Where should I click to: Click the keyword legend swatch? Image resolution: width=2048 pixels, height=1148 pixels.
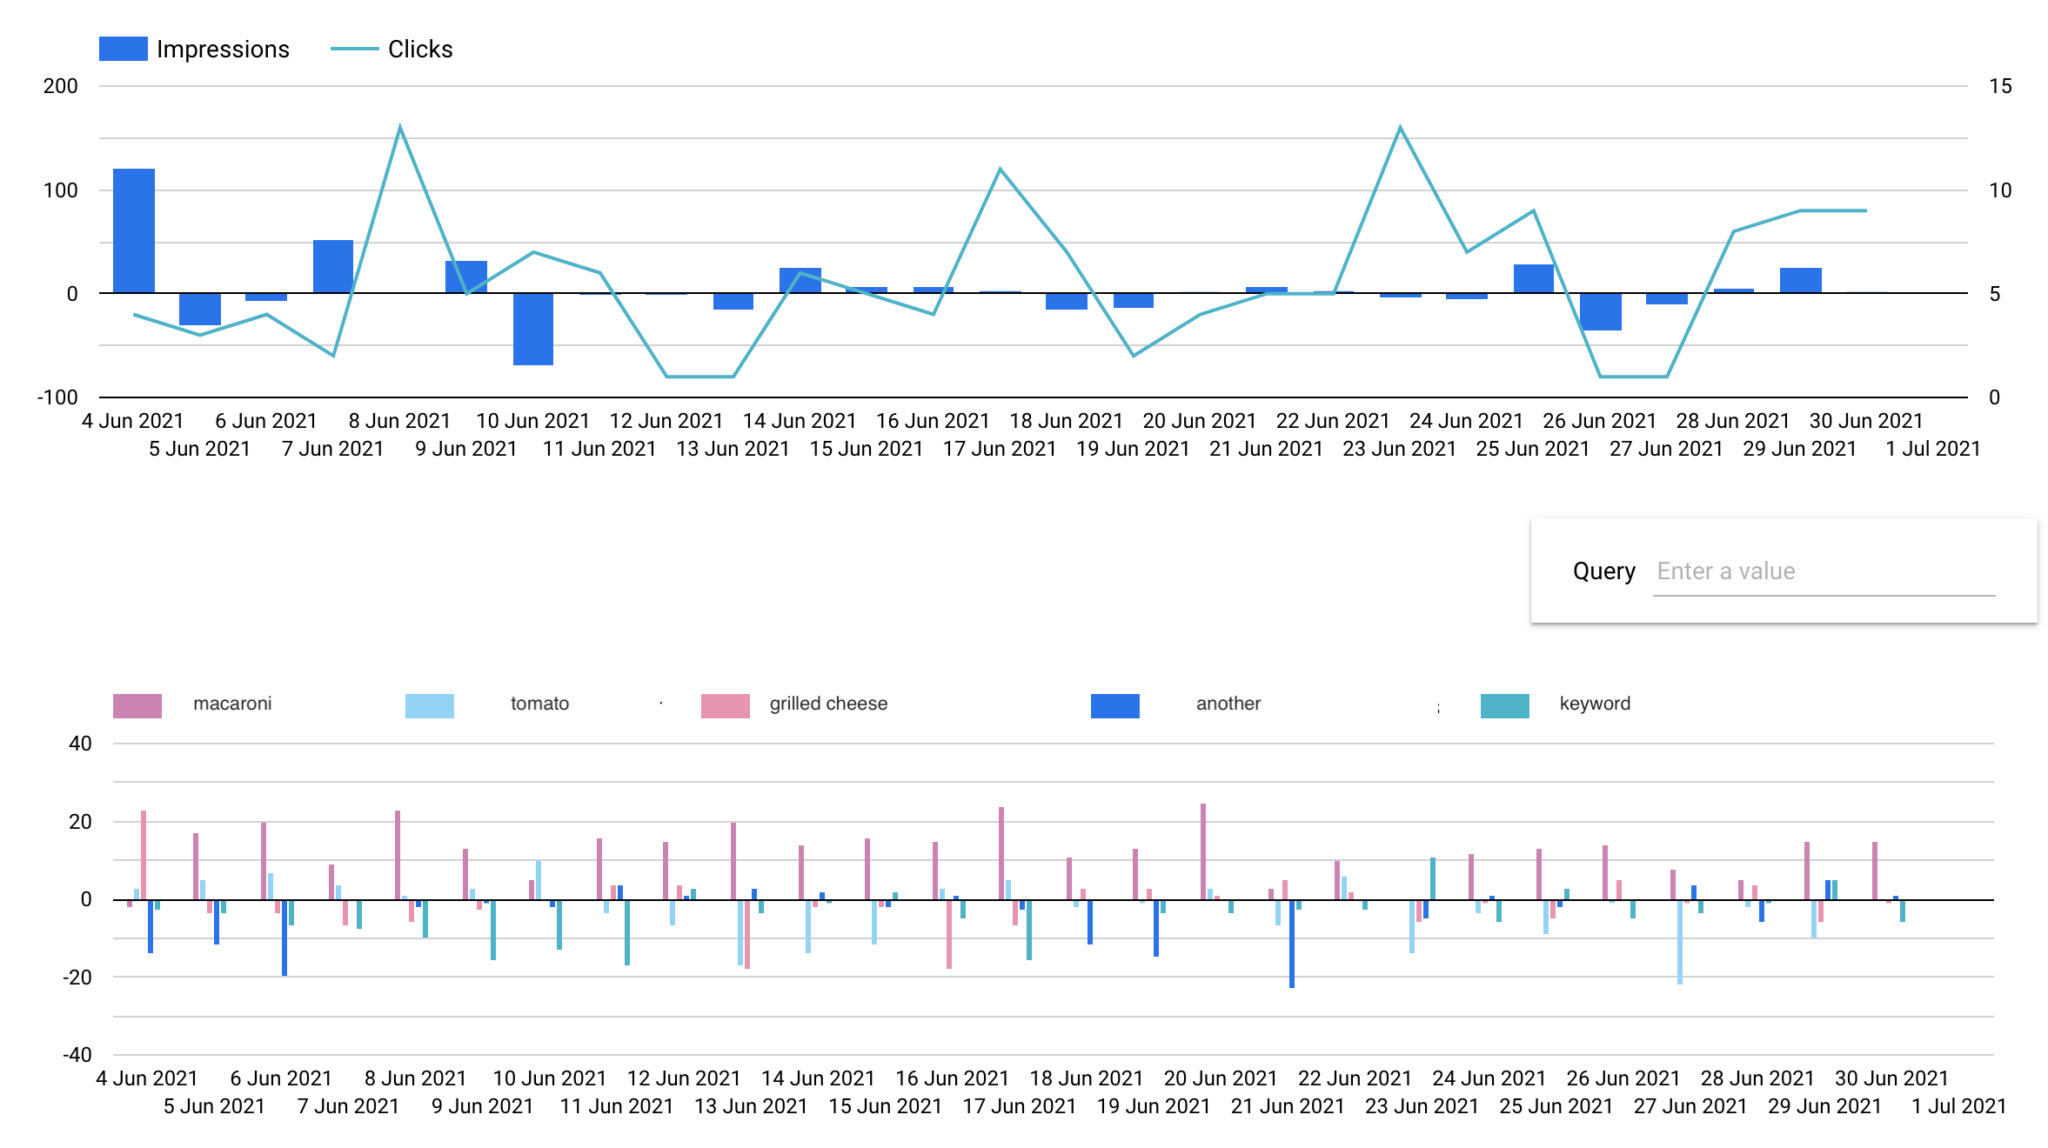click(x=1504, y=705)
